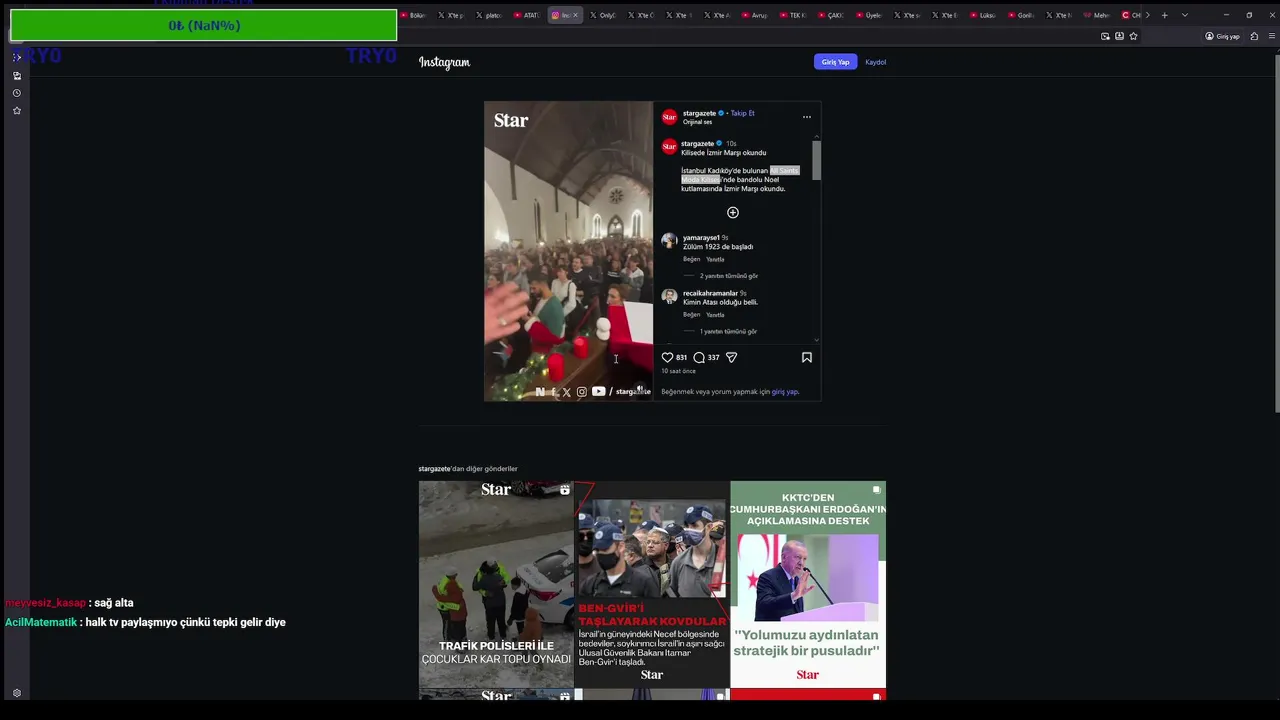Click the church video to play or pause
The height and width of the screenshot is (720, 1280).
click(x=569, y=251)
